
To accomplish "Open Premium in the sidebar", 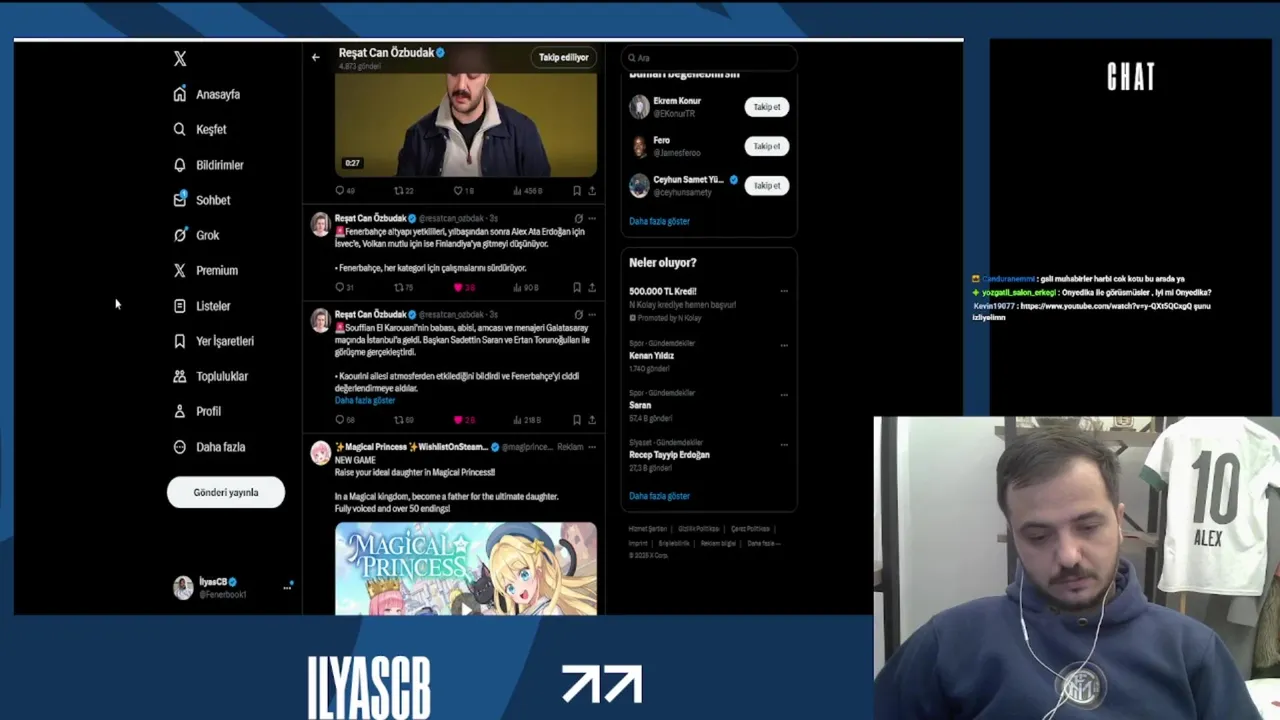I will [206, 270].
